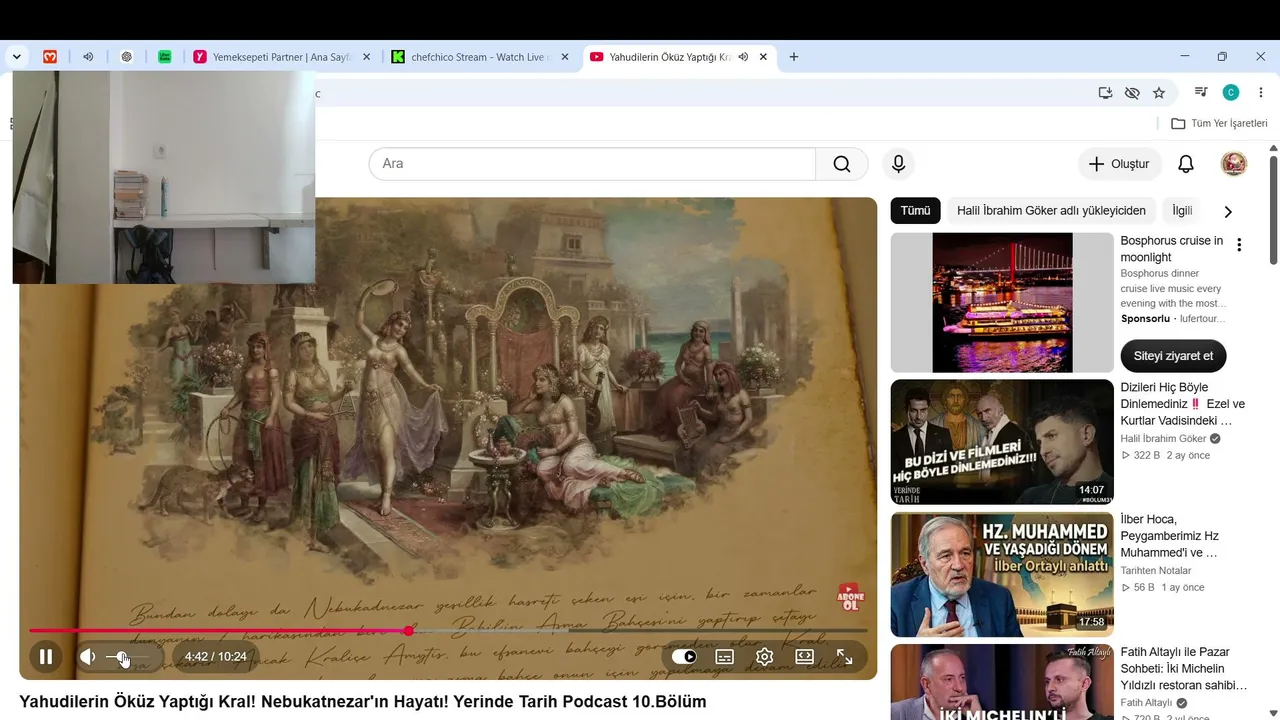Screen dimensions: 1280x720
Task: Show more filter chips with the arrow
Action: coord(1228,211)
